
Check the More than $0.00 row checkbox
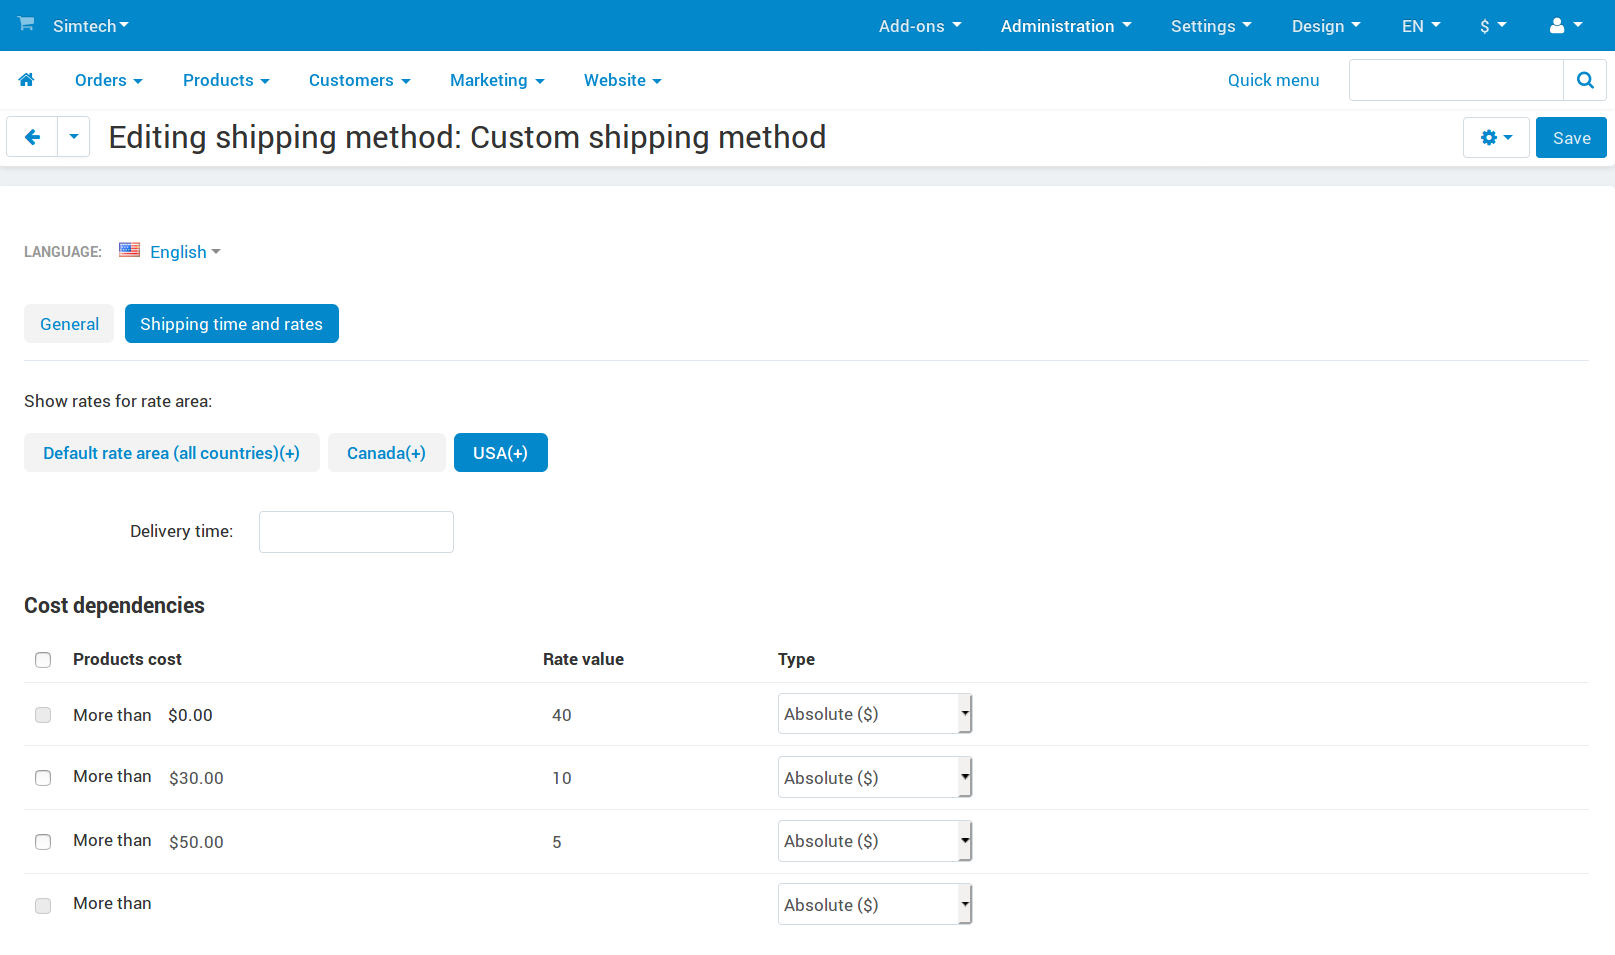tap(43, 715)
